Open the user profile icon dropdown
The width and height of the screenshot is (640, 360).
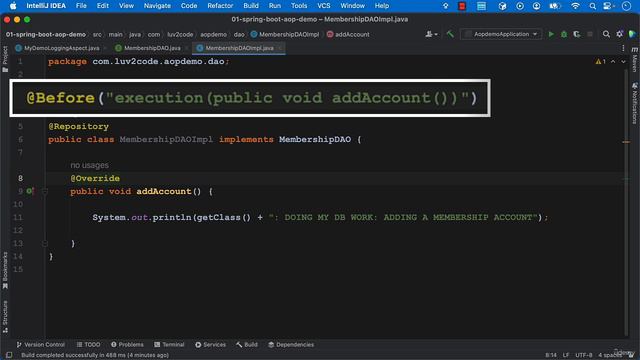431,34
